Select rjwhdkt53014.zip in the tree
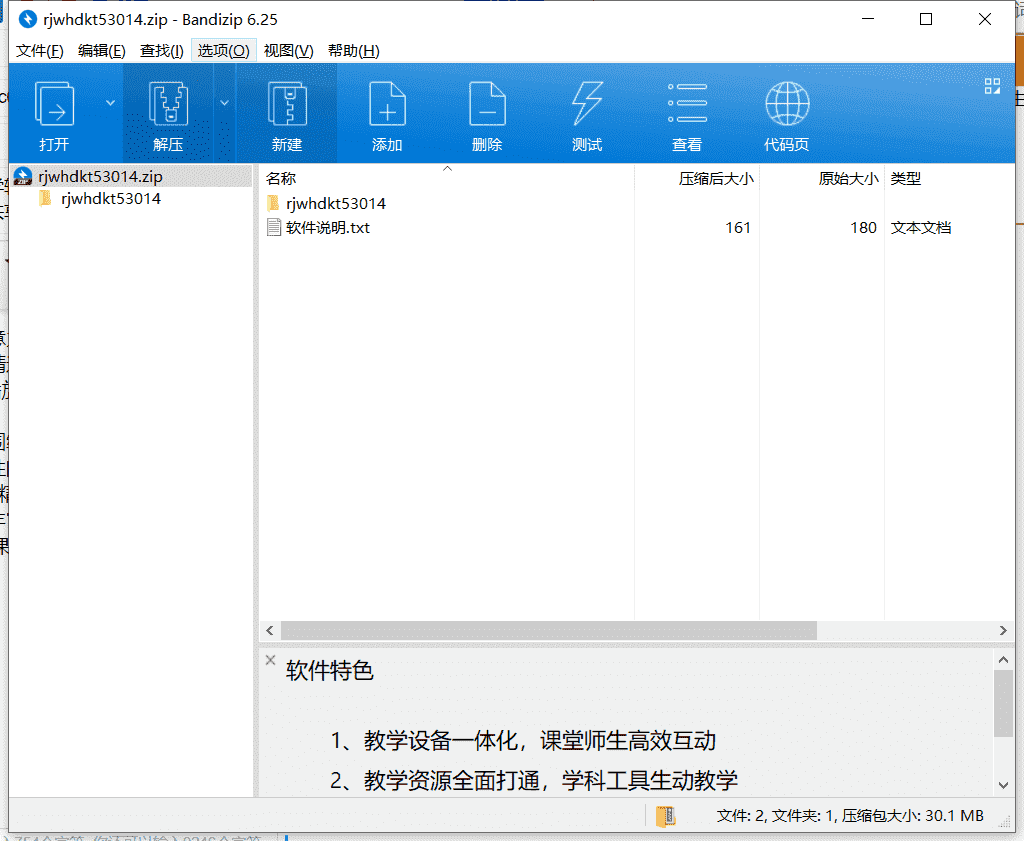 [x=100, y=176]
